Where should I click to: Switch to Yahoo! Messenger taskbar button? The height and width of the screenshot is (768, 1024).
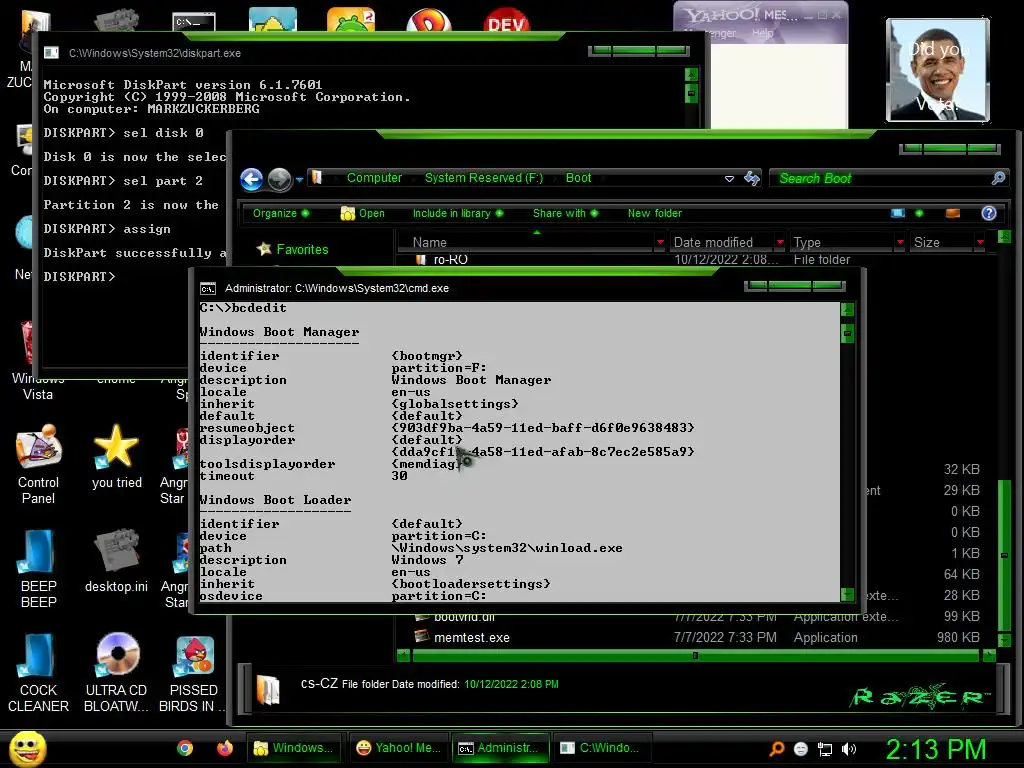tap(399, 748)
